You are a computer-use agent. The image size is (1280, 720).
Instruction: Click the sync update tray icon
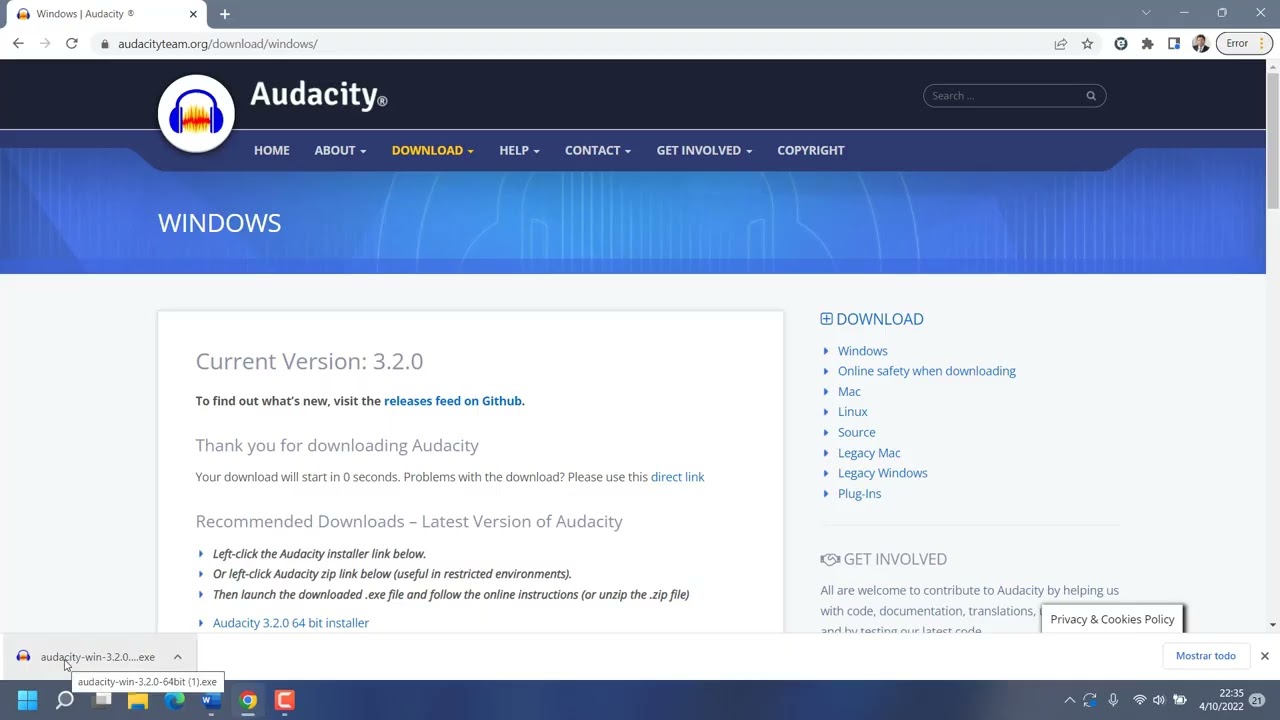pyautogui.click(x=1090, y=701)
